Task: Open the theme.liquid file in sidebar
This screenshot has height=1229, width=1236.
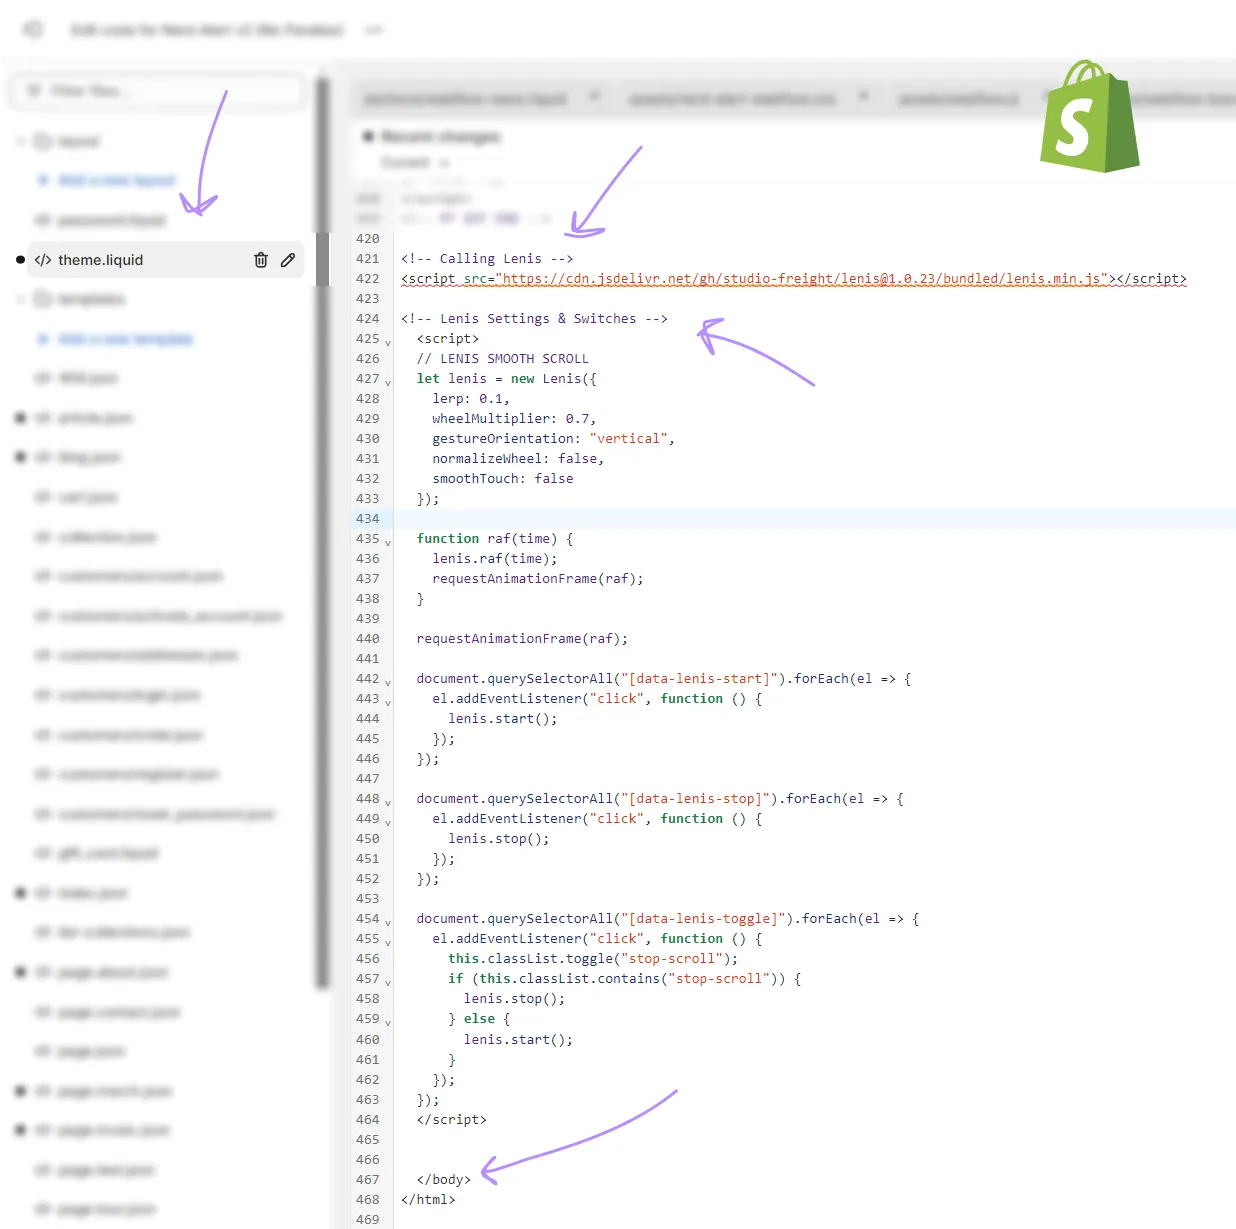Action: (166, 260)
